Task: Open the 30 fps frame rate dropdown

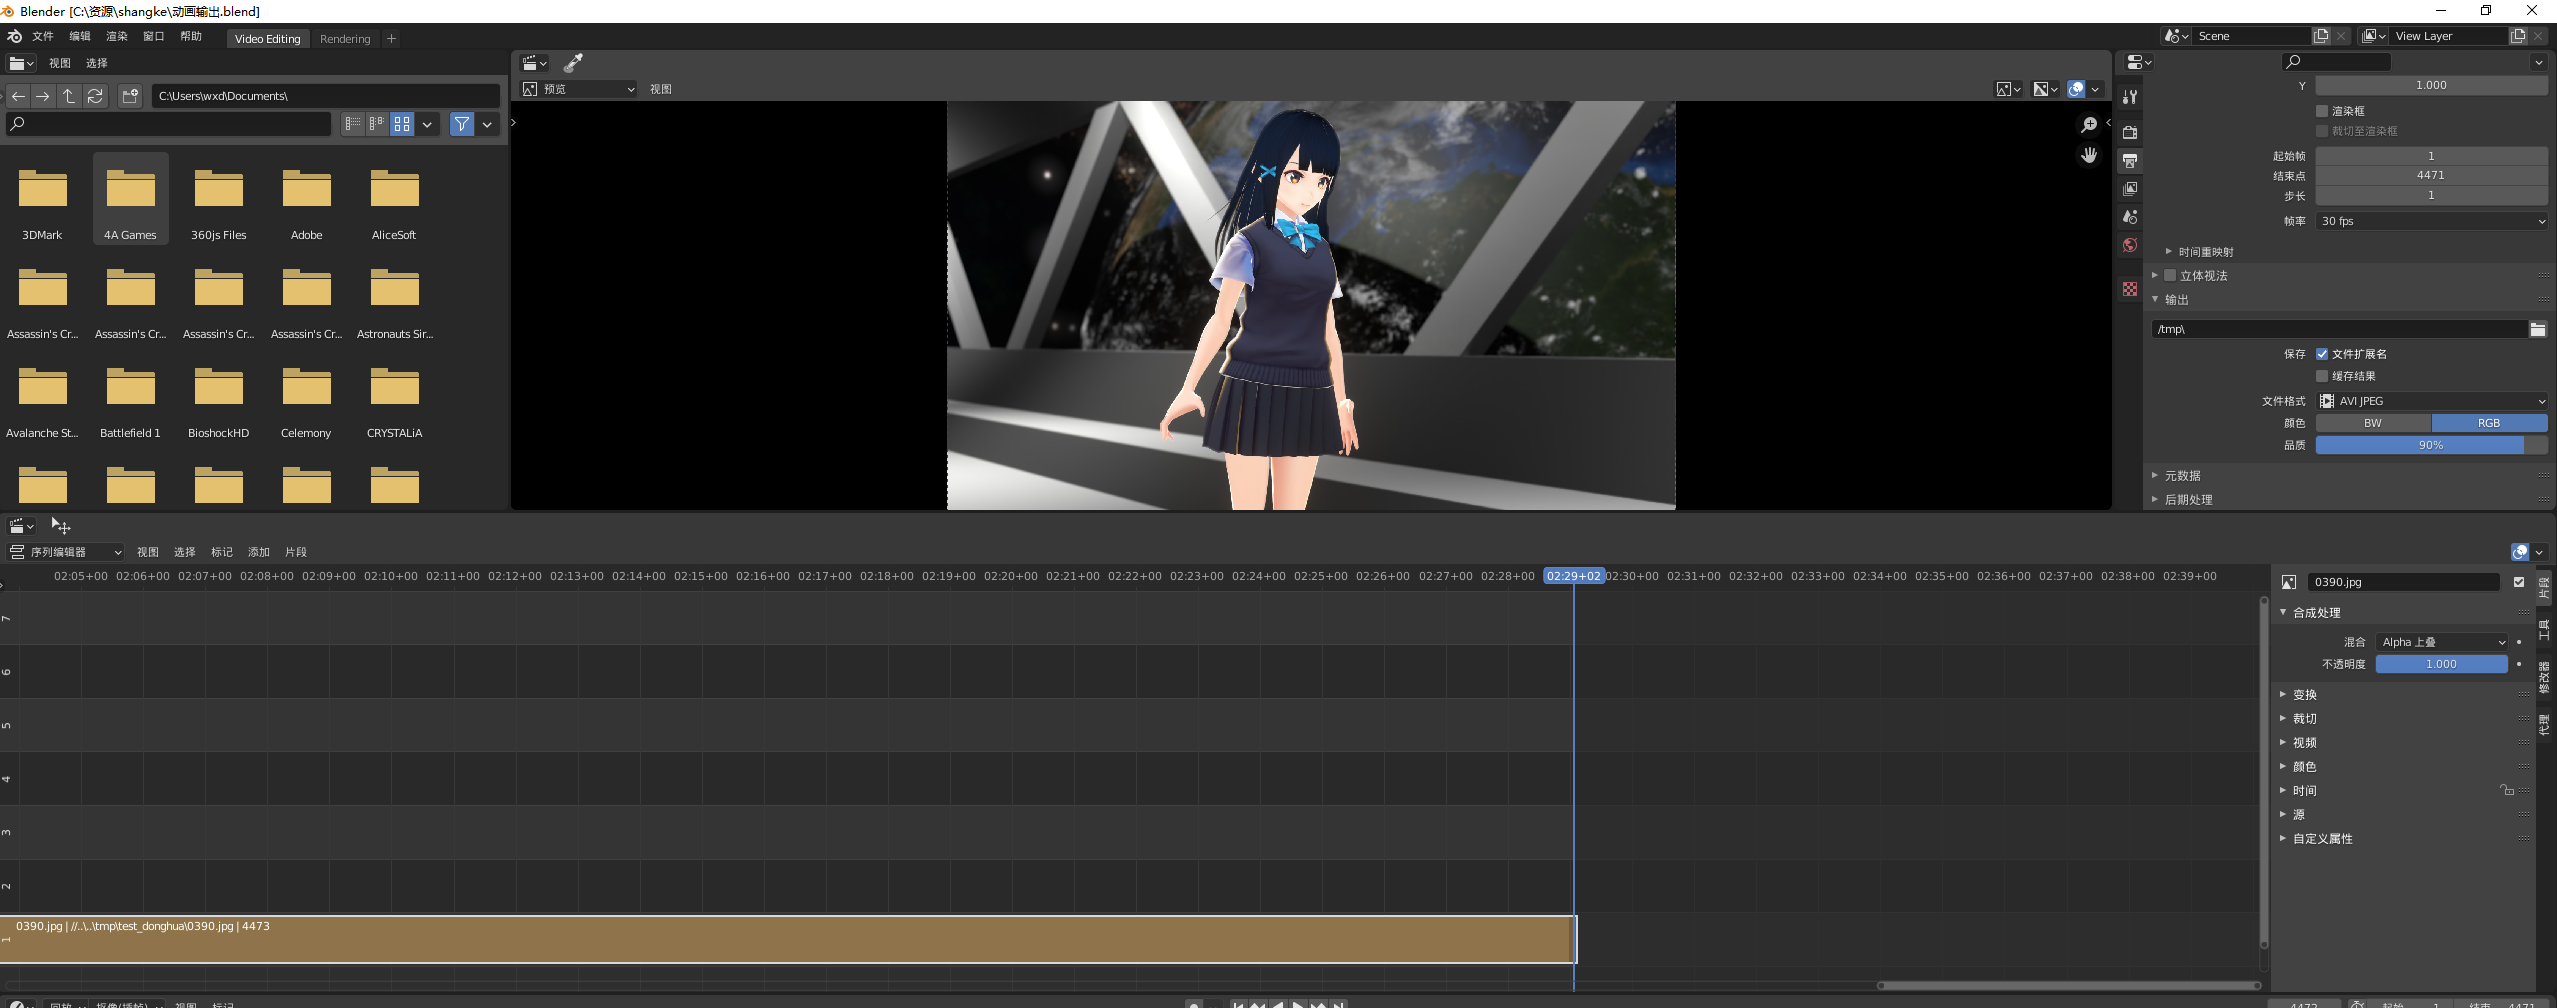Action: point(2432,221)
